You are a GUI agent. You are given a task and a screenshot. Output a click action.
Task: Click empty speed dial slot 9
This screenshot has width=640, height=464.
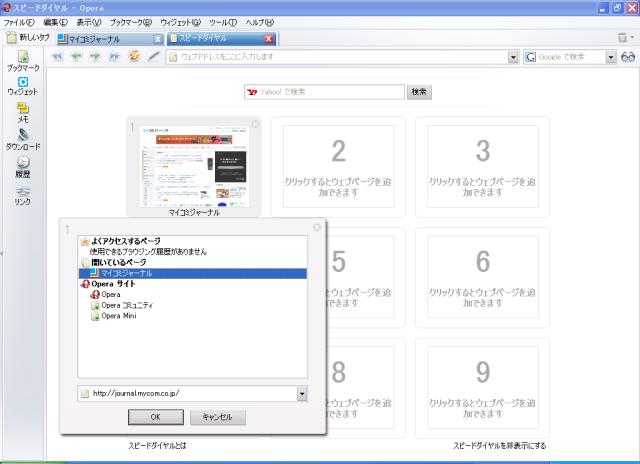[x=482, y=388]
